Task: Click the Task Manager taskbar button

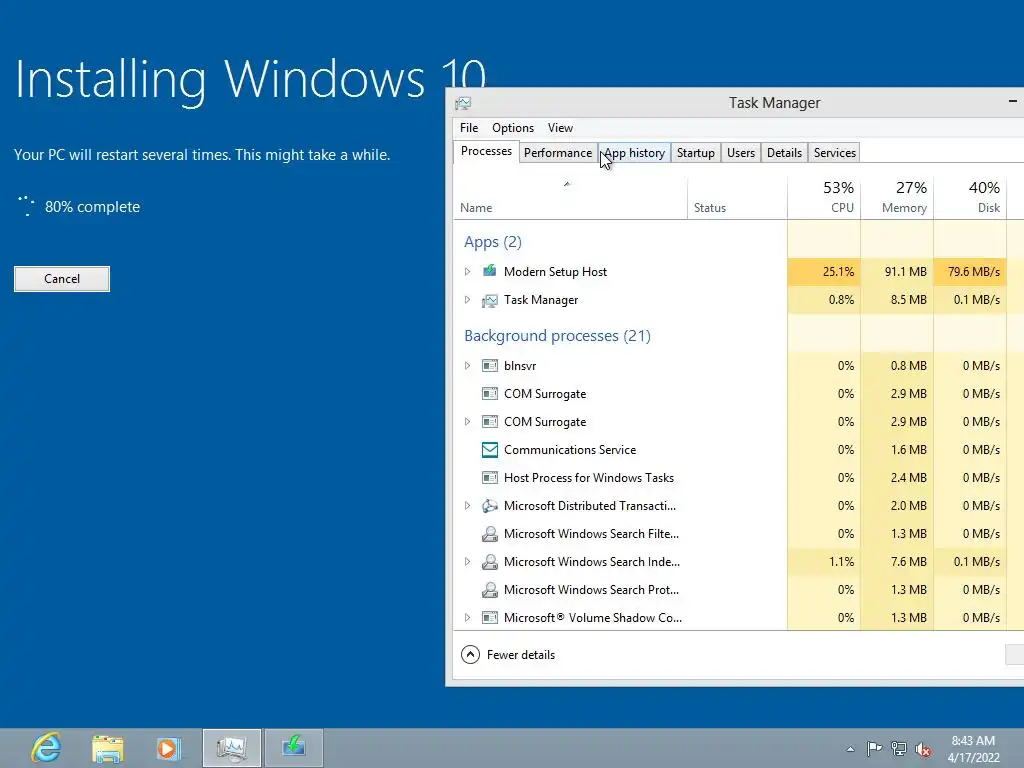Action: pos(232,748)
